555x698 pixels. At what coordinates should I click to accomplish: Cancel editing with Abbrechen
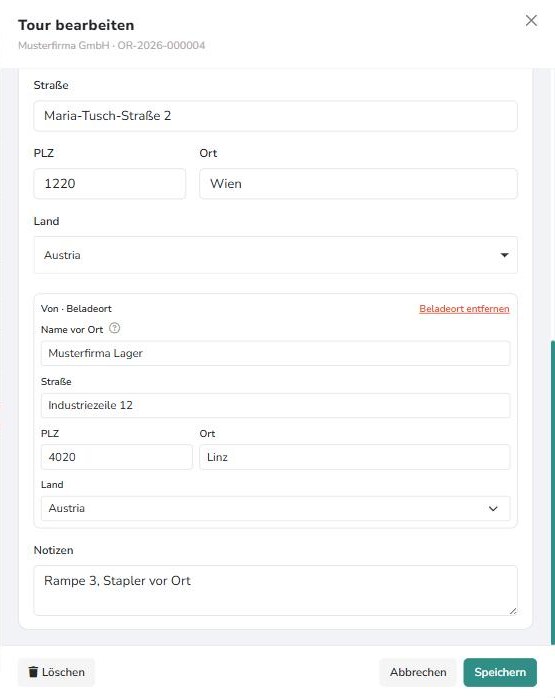pyautogui.click(x=418, y=672)
